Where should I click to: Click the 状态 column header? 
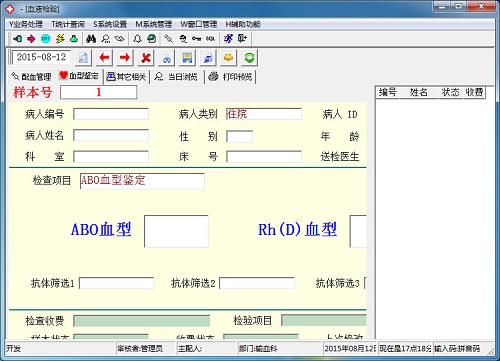[450, 92]
